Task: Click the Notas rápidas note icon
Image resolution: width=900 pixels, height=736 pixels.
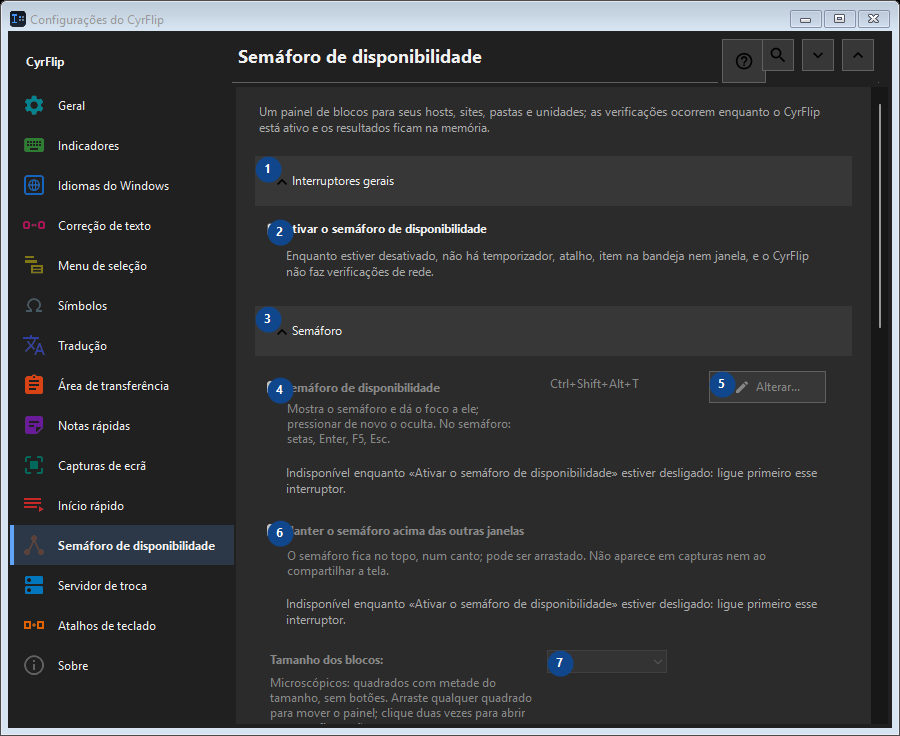Action: click(x=34, y=425)
